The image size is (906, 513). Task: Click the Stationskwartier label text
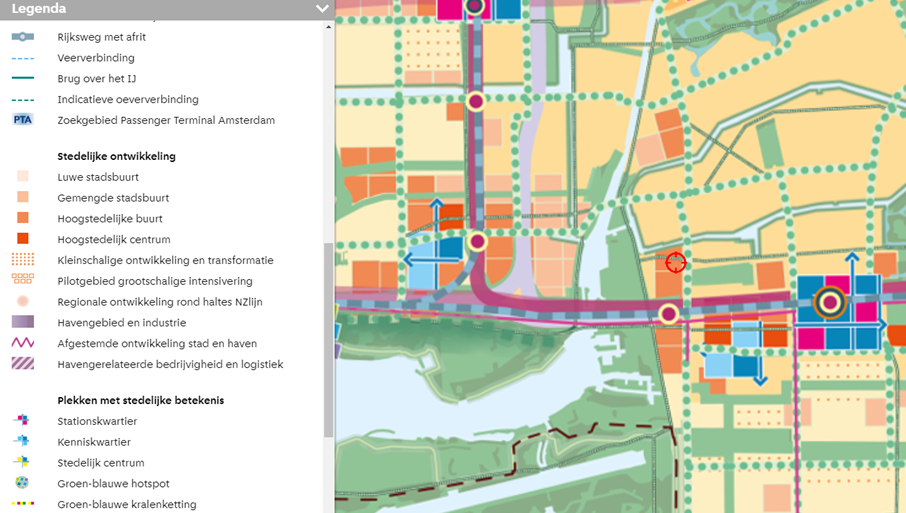pyautogui.click(x=97, y=421)
